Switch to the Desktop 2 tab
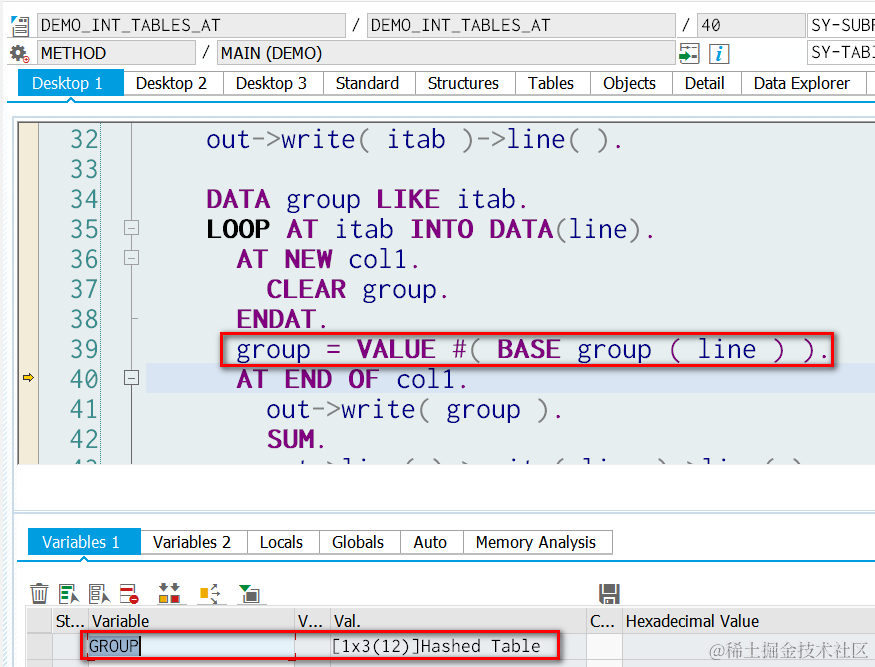Screen dimensions: 875x667 (x=171, y=83)
